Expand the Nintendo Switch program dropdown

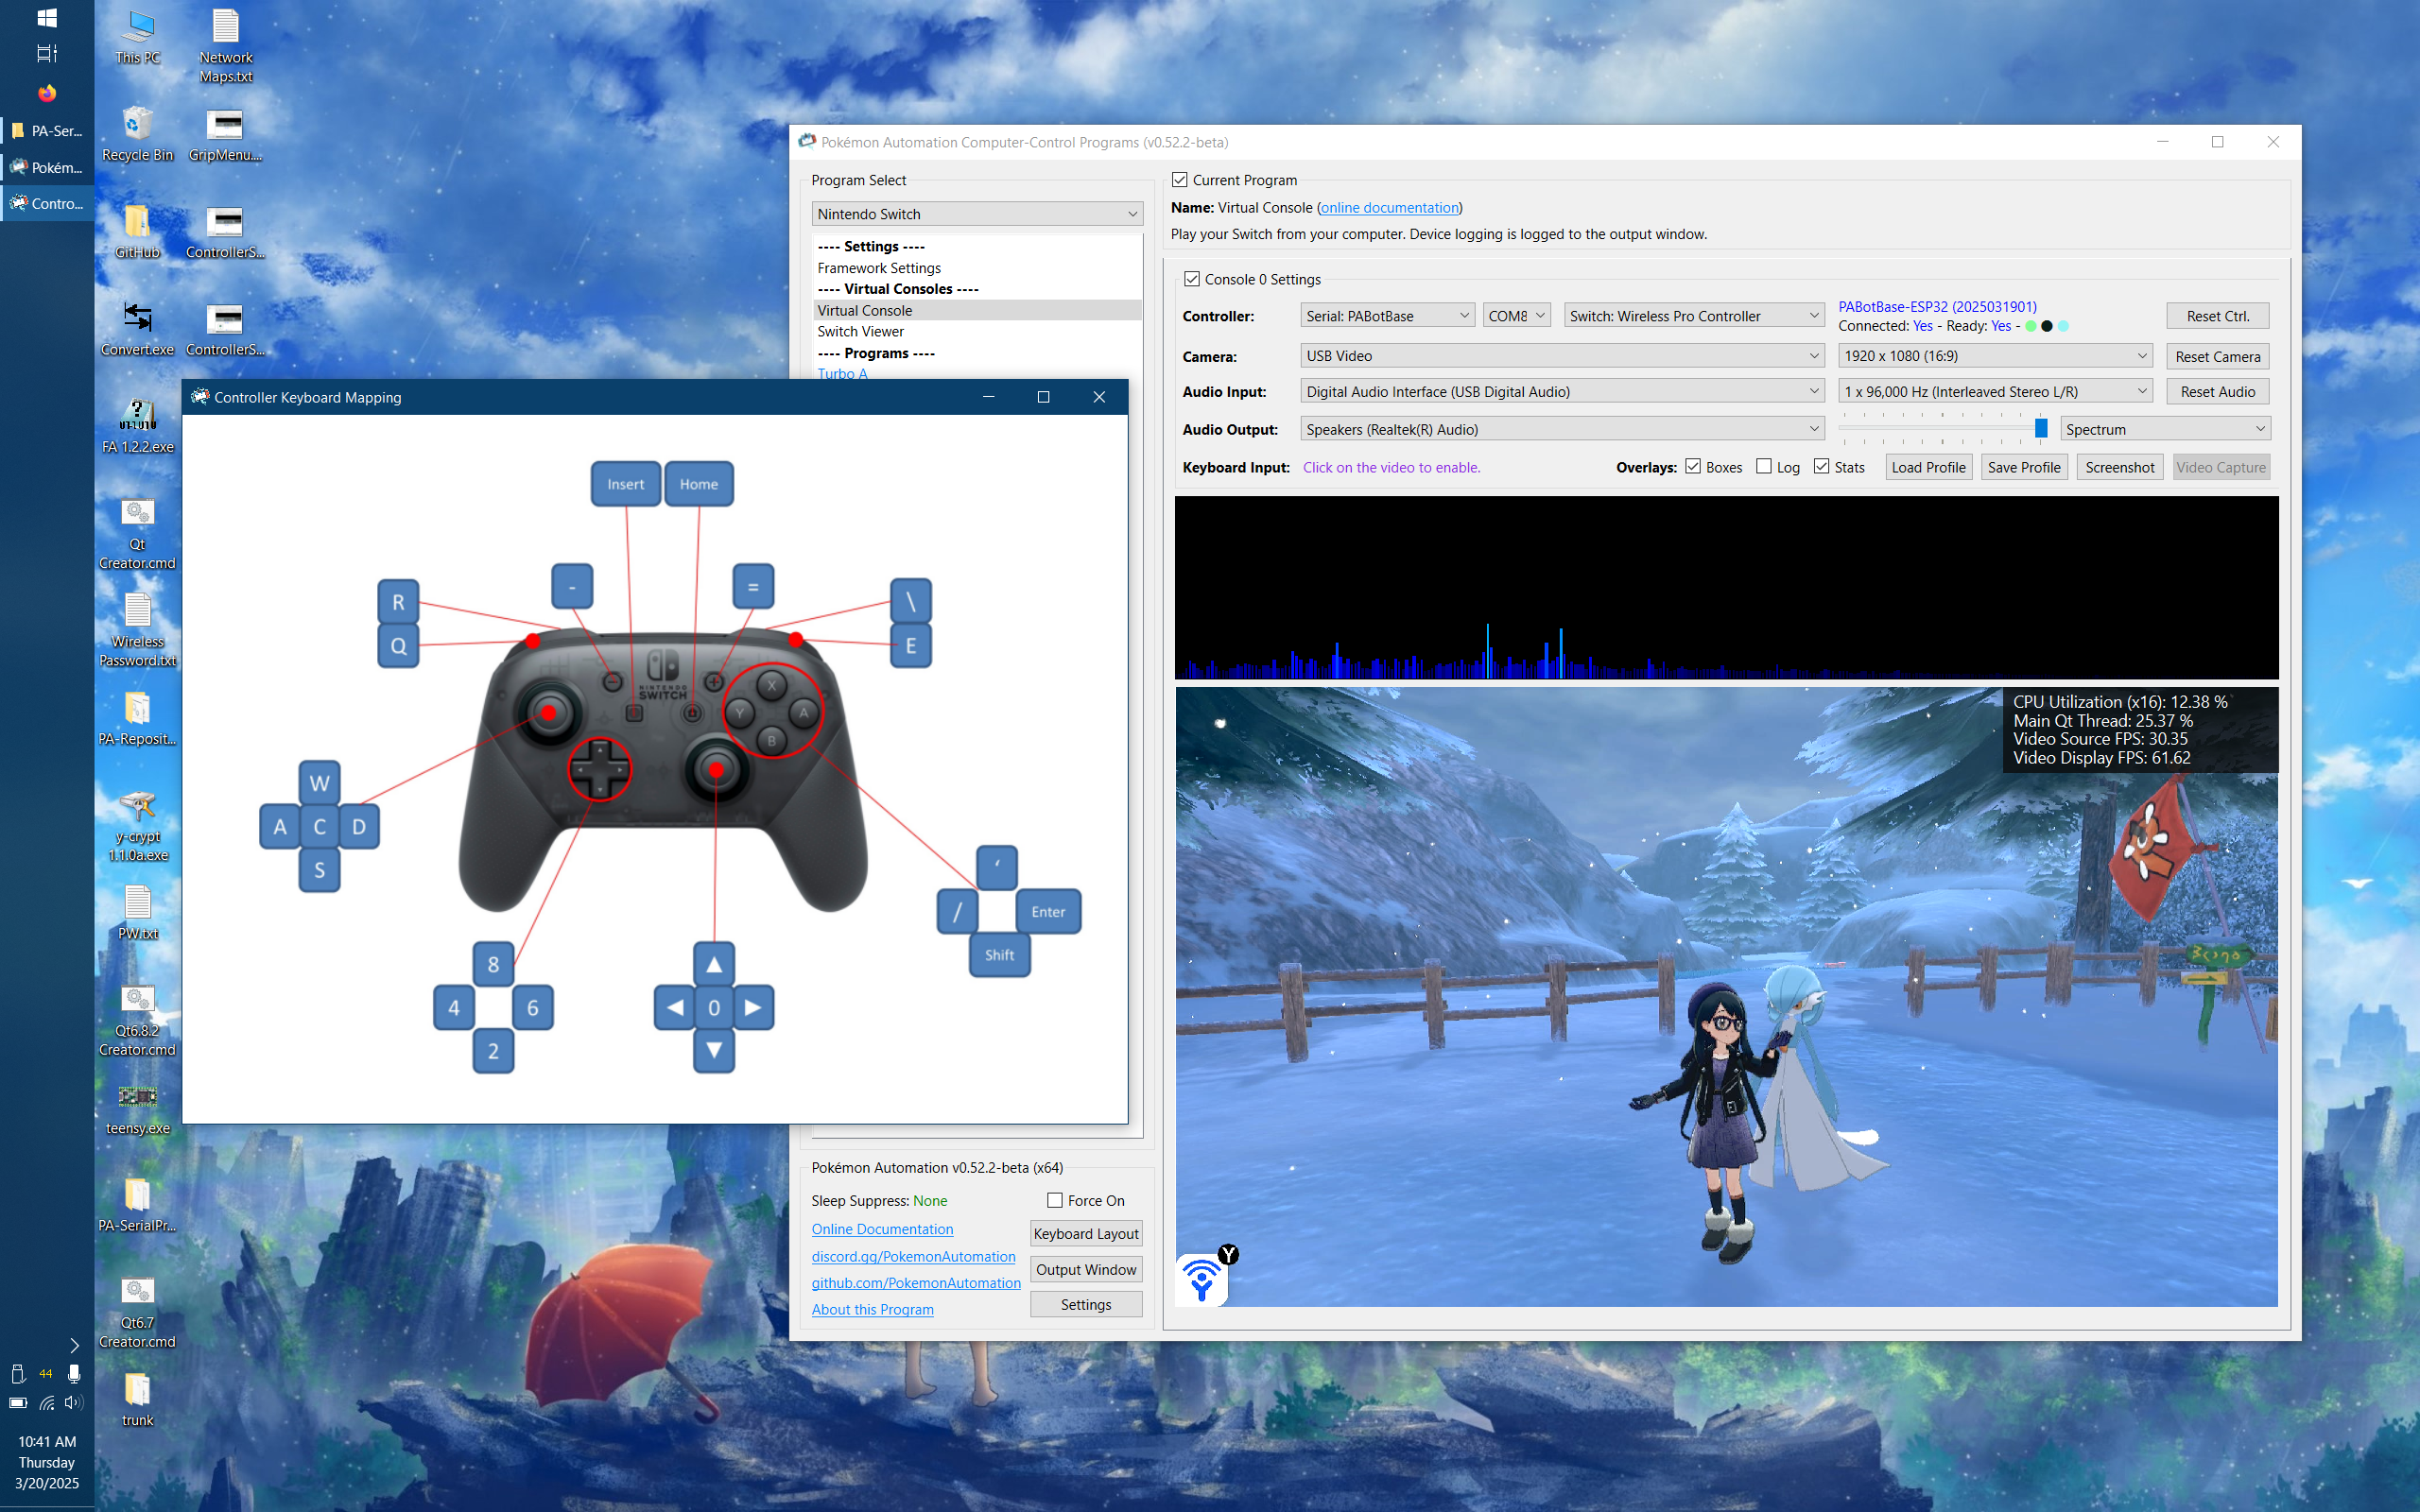(x=977, y=214)
